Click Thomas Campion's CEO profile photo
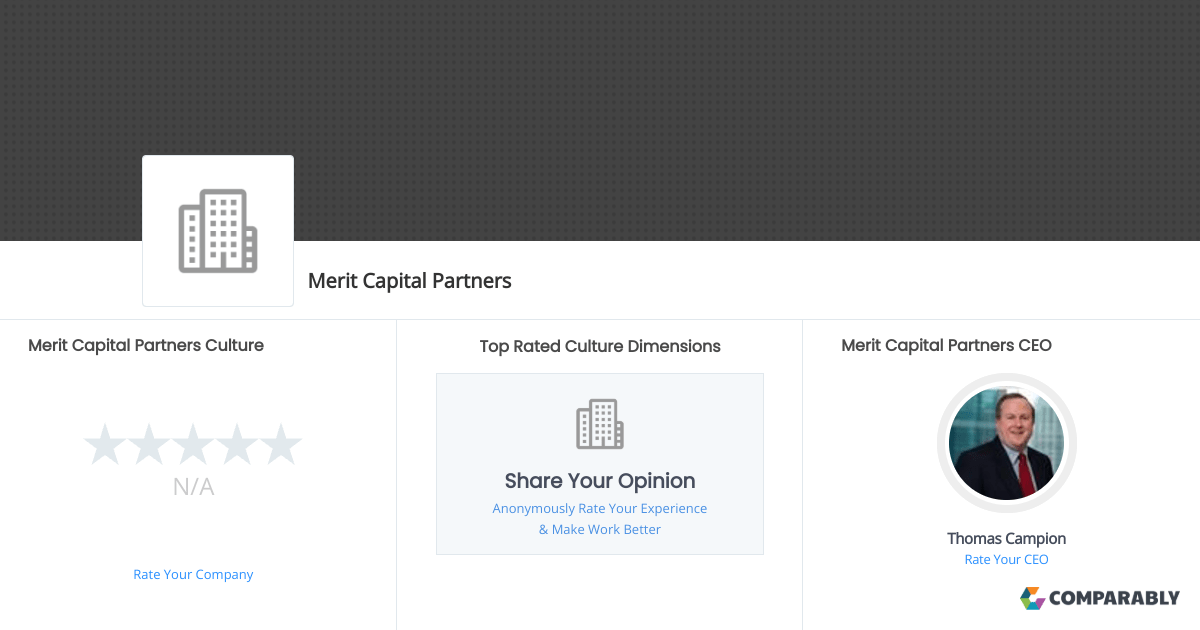 pyautogui.click(x=1006, y=443)
